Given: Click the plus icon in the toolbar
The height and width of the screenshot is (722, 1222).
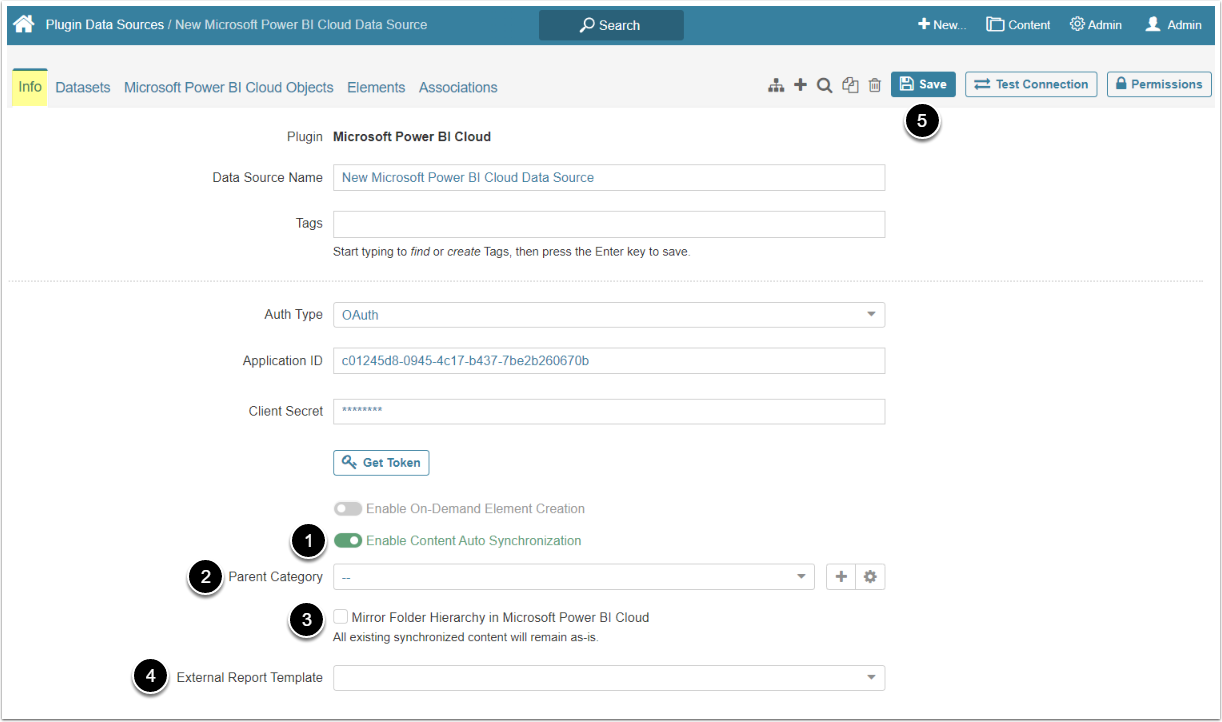Looking at the screenshot, I should point(800,86).
